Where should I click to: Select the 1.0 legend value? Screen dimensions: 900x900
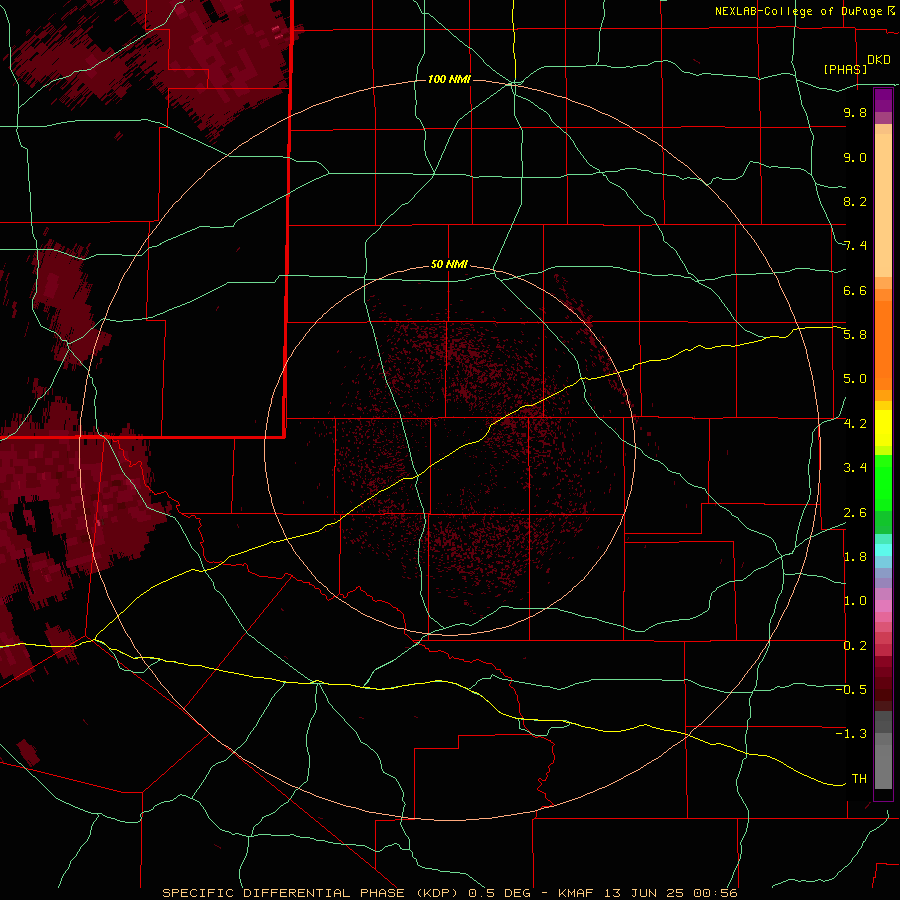tap(855, 601)
